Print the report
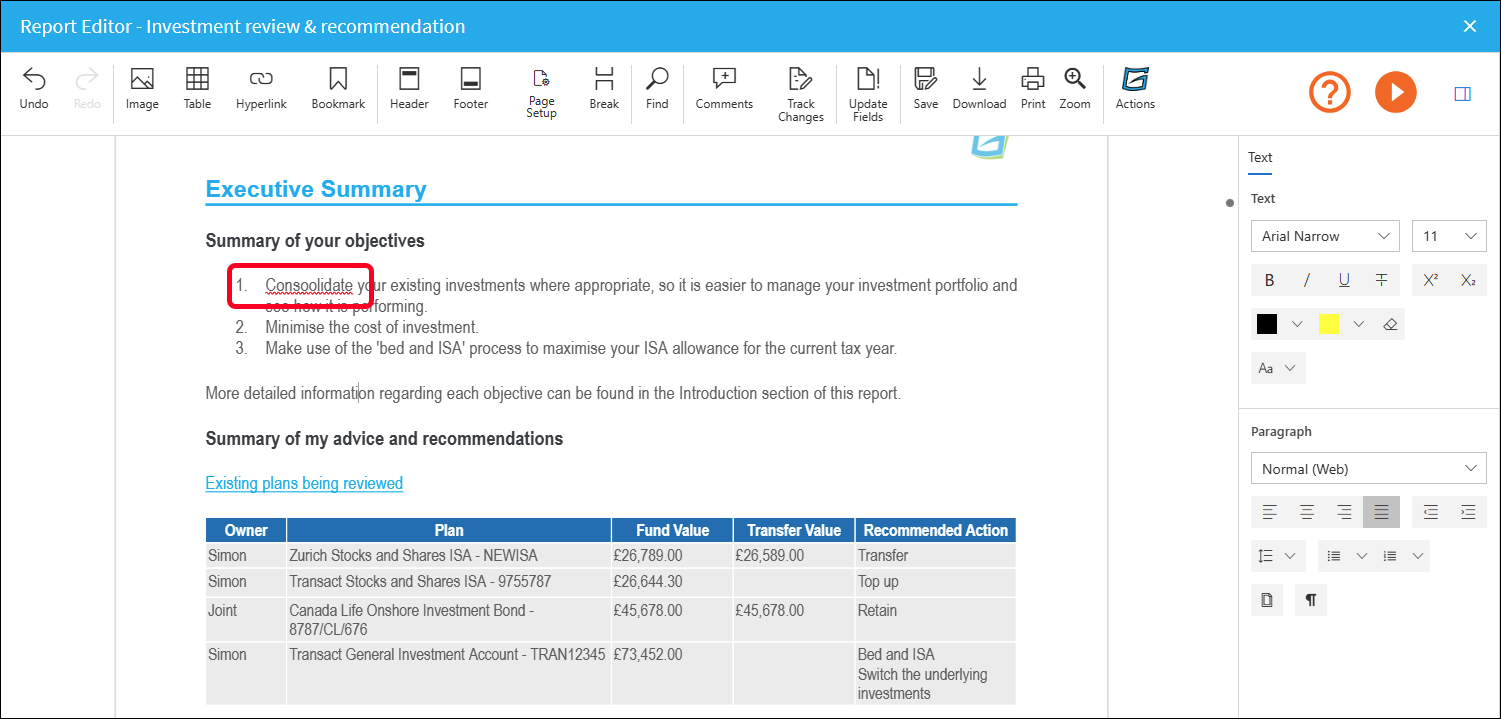The height and width of the screenshot is (719, 1501). (x=1033, y=89)
